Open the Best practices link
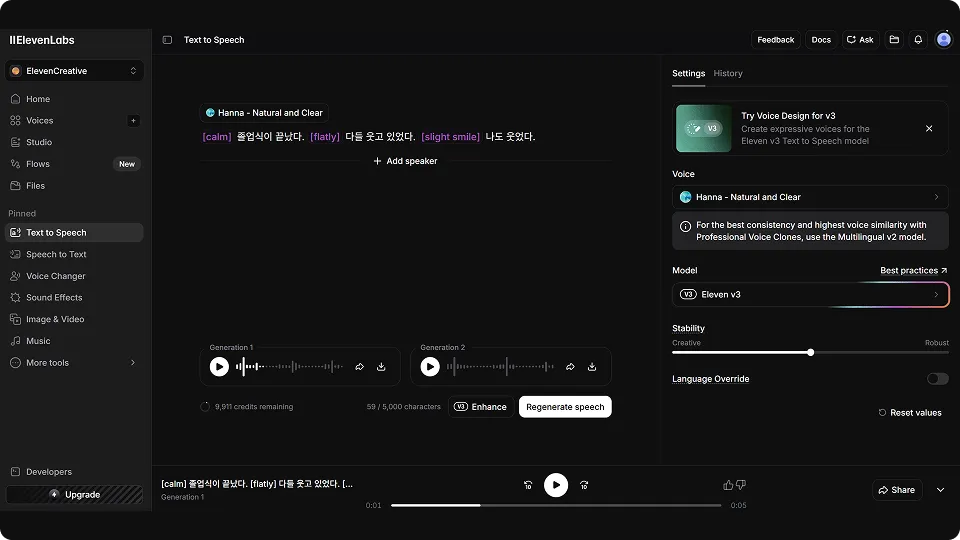960x540 pixels. point(913,271)
